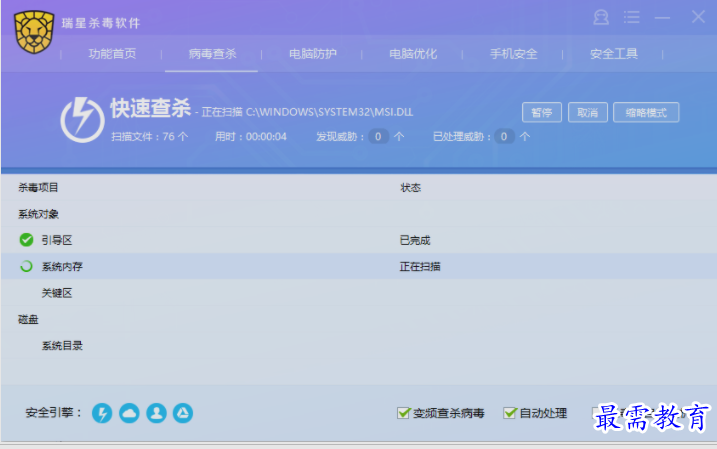
Task: Click the 瑞星杀毒软件 title text
Action: (x=101, y=23)
